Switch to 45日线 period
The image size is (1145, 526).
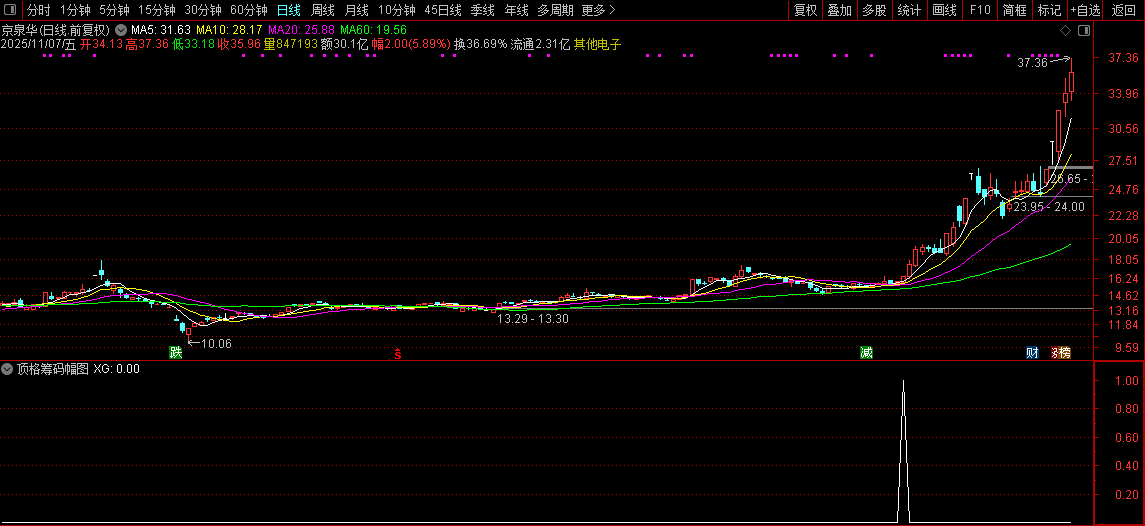click(443, 10)
